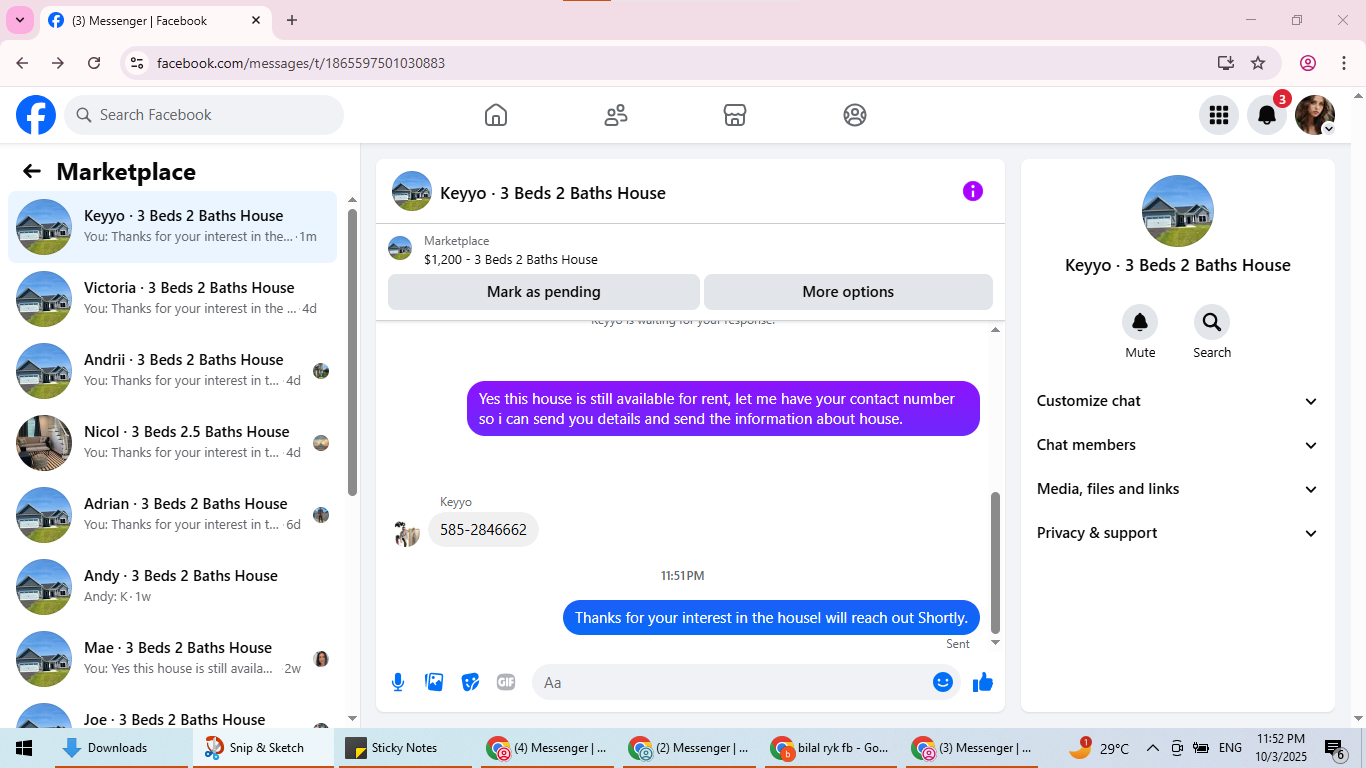The width and height of the screenshot is (1366, 768).
Task: Select the Keyyo conversation in list
Action: [x=173, y=227]
